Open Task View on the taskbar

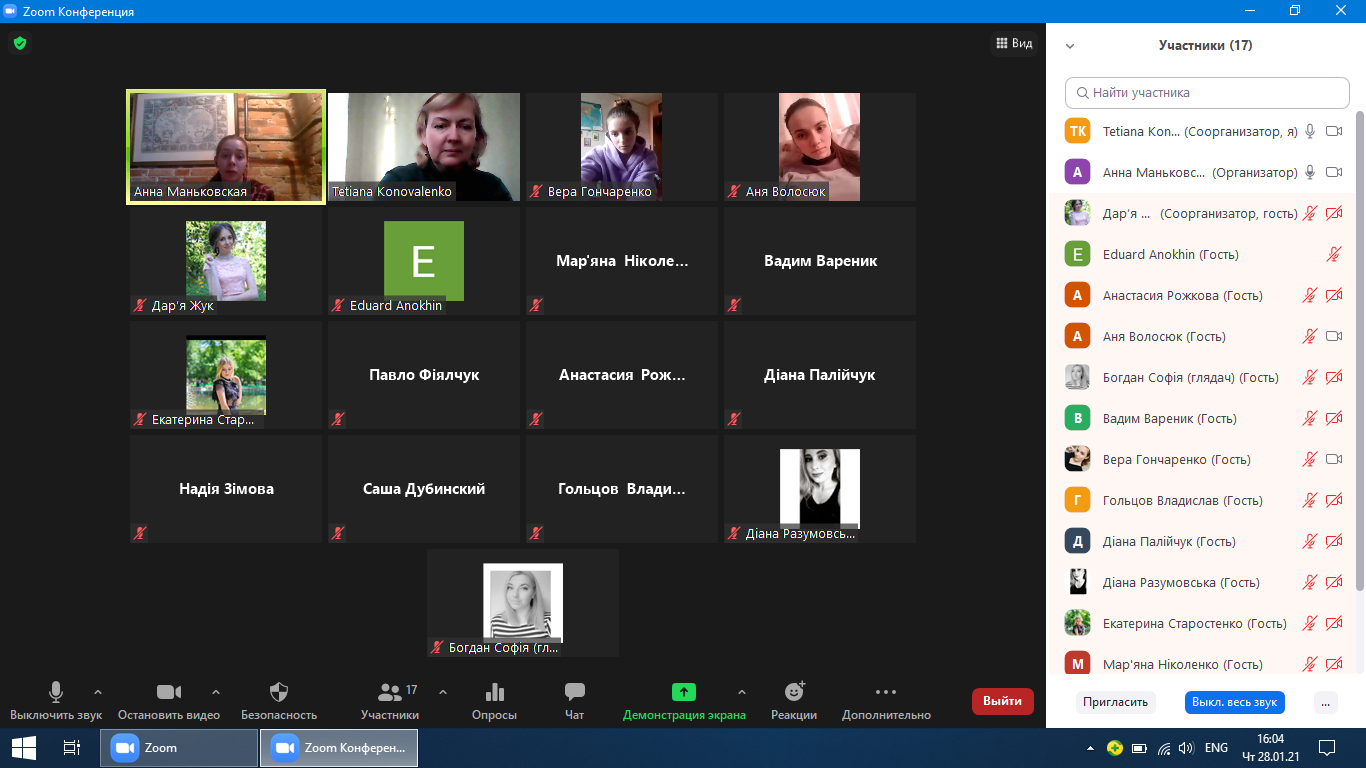pyautogui.click(x=71, y=748)
